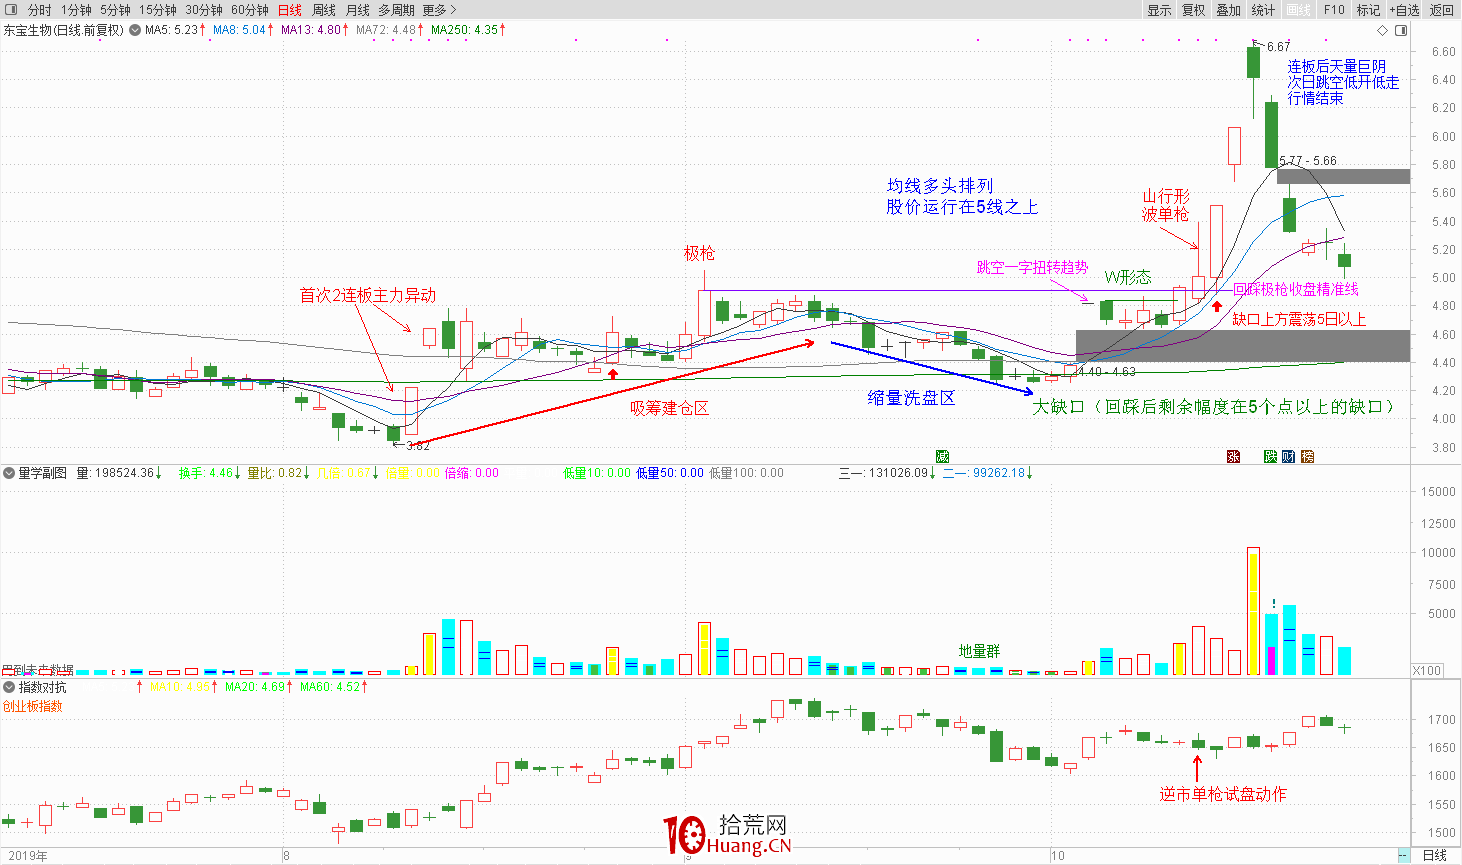
Task: Click the 低量10: 0.00 readout
Action: pos(597,473)
